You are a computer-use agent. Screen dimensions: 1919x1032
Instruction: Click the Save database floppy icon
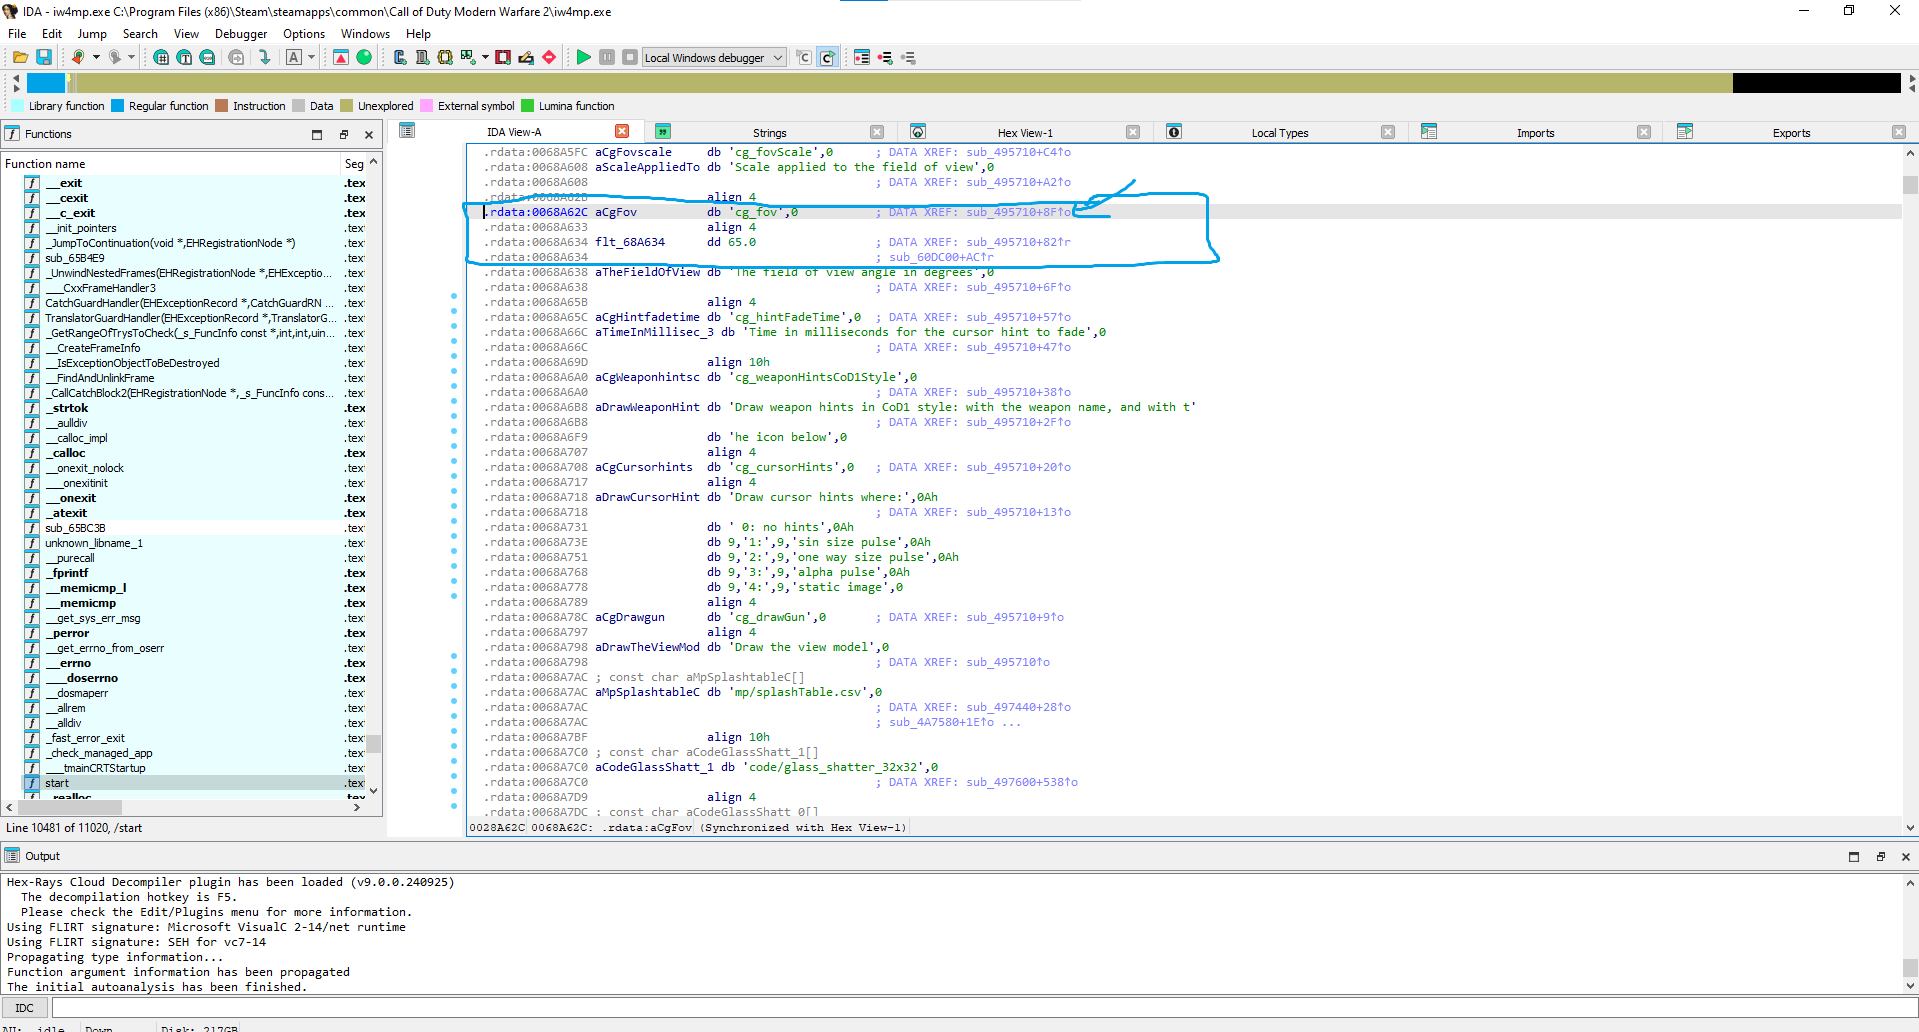[x=44, y=57]
